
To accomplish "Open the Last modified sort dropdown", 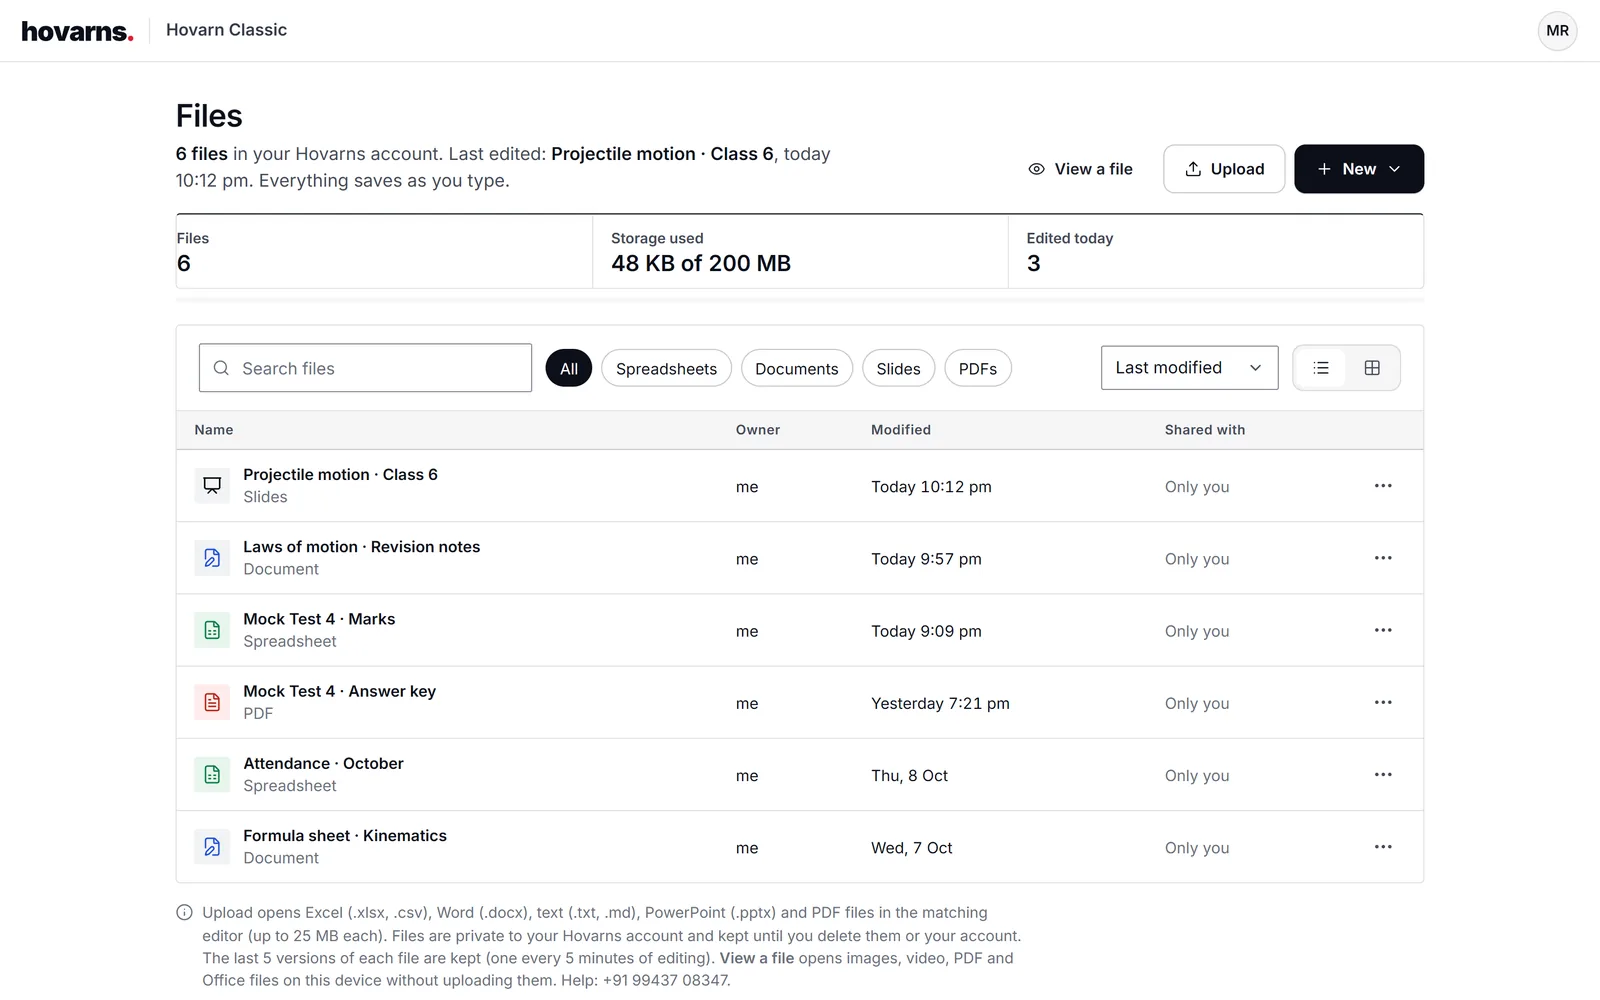I will pyautogui.click(x=1189, y=368).
